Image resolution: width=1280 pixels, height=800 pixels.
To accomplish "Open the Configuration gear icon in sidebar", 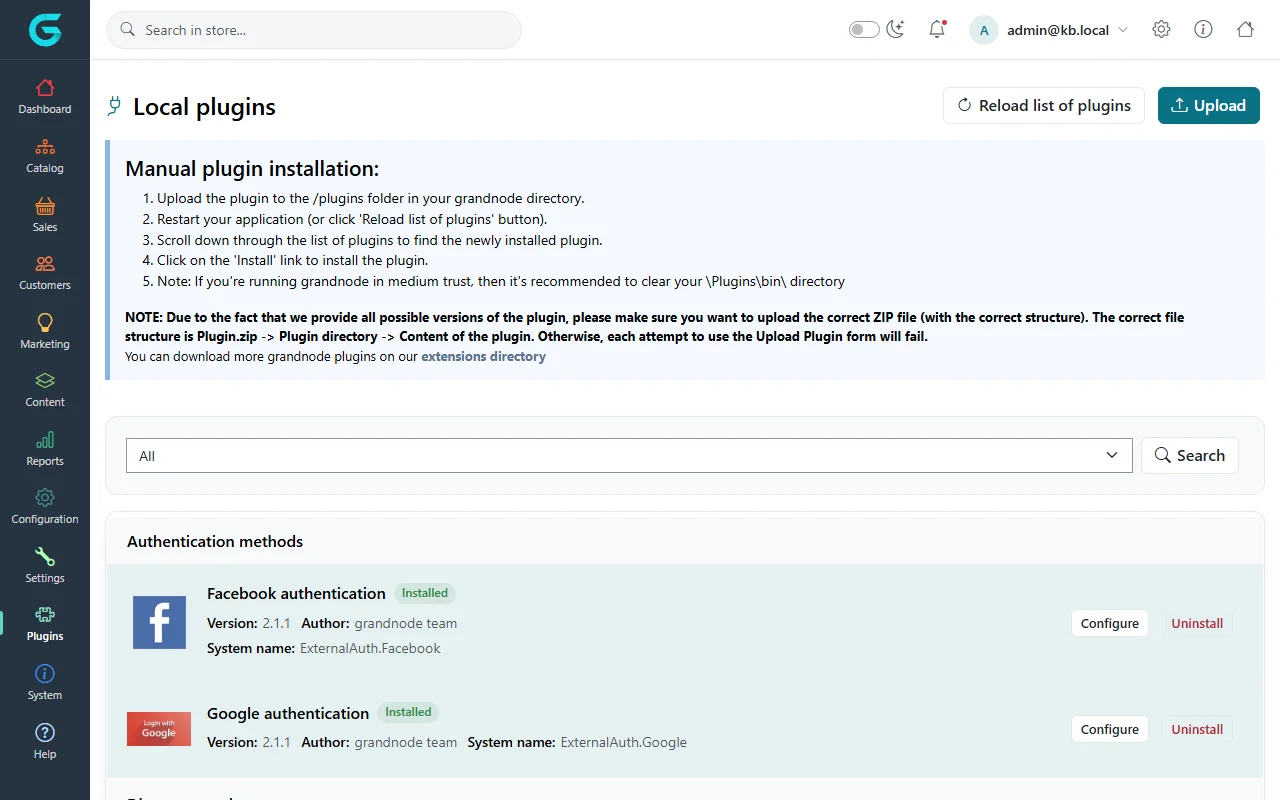I will click(x=45, y=498).
